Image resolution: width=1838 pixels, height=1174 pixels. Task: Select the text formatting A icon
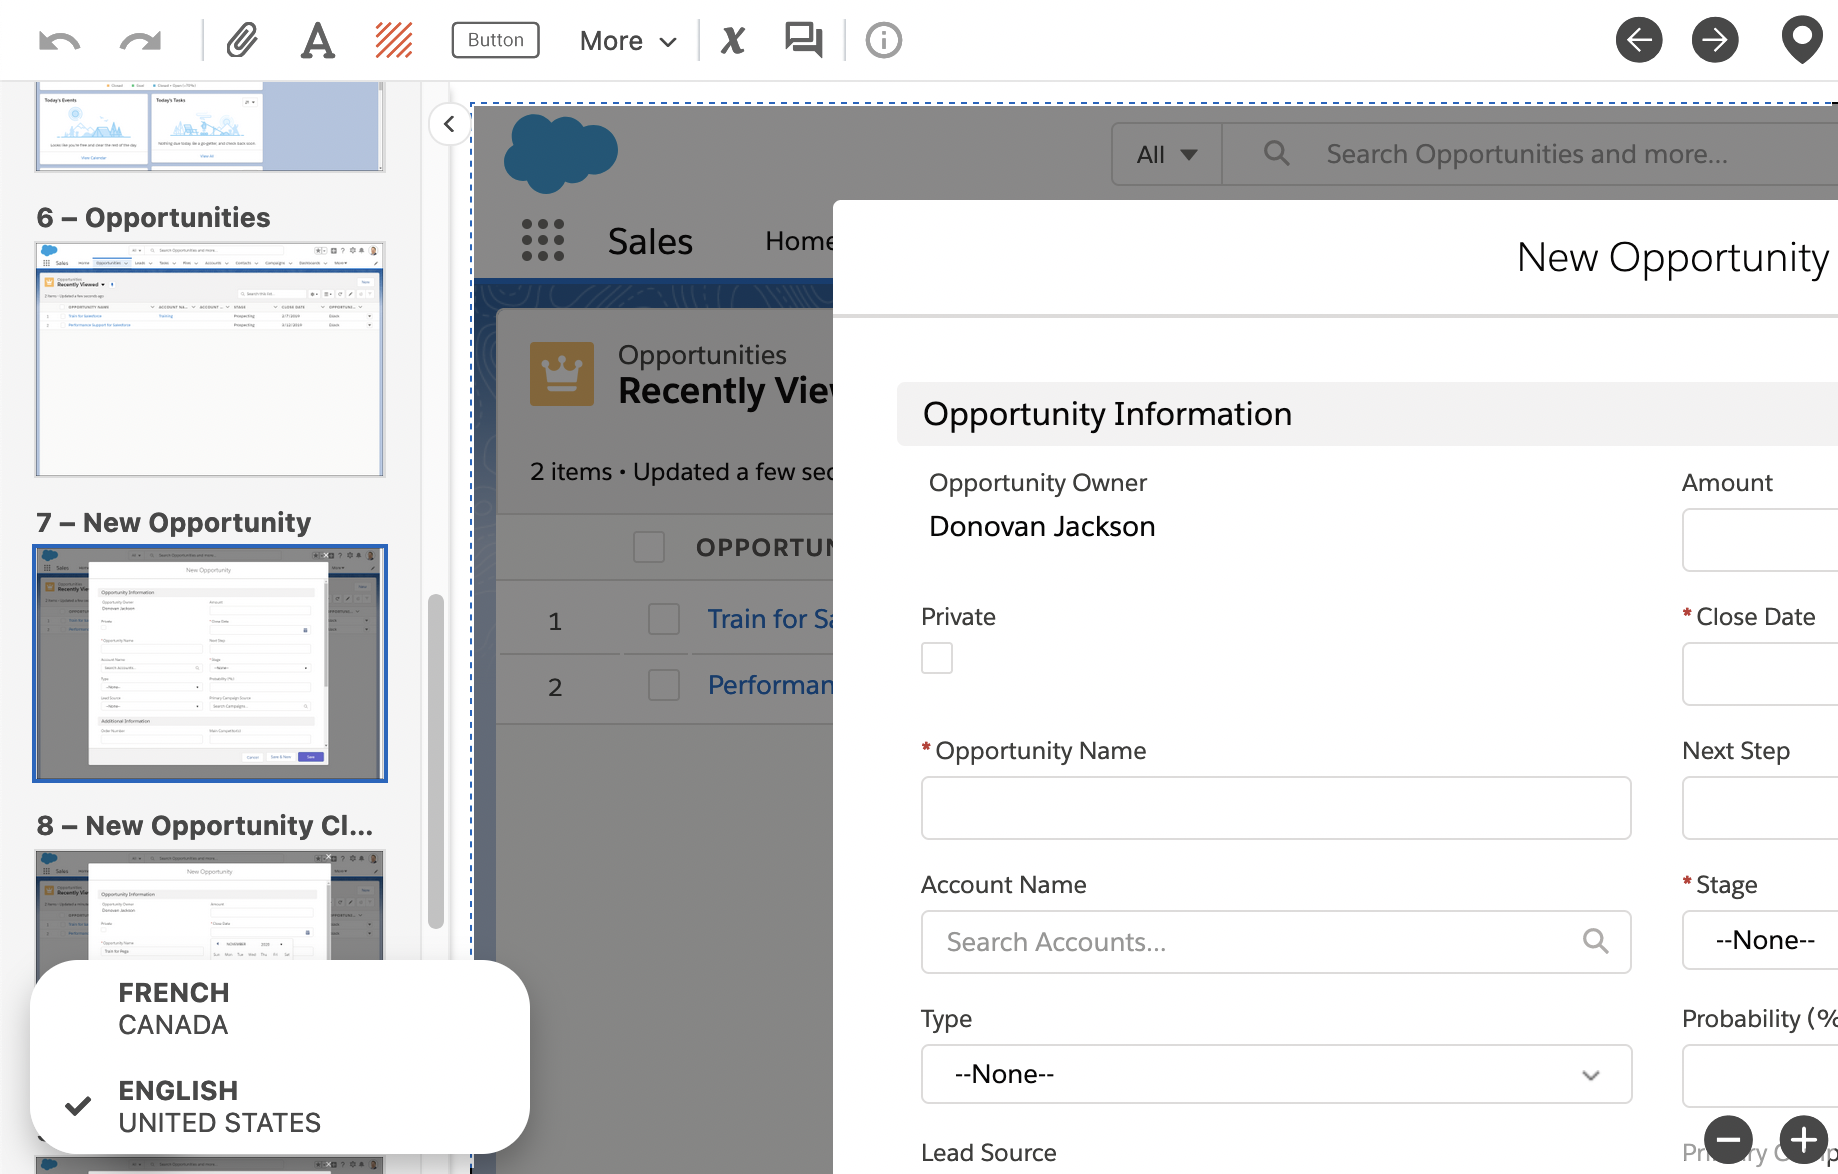pyautogui.click(x=318, y=41)
